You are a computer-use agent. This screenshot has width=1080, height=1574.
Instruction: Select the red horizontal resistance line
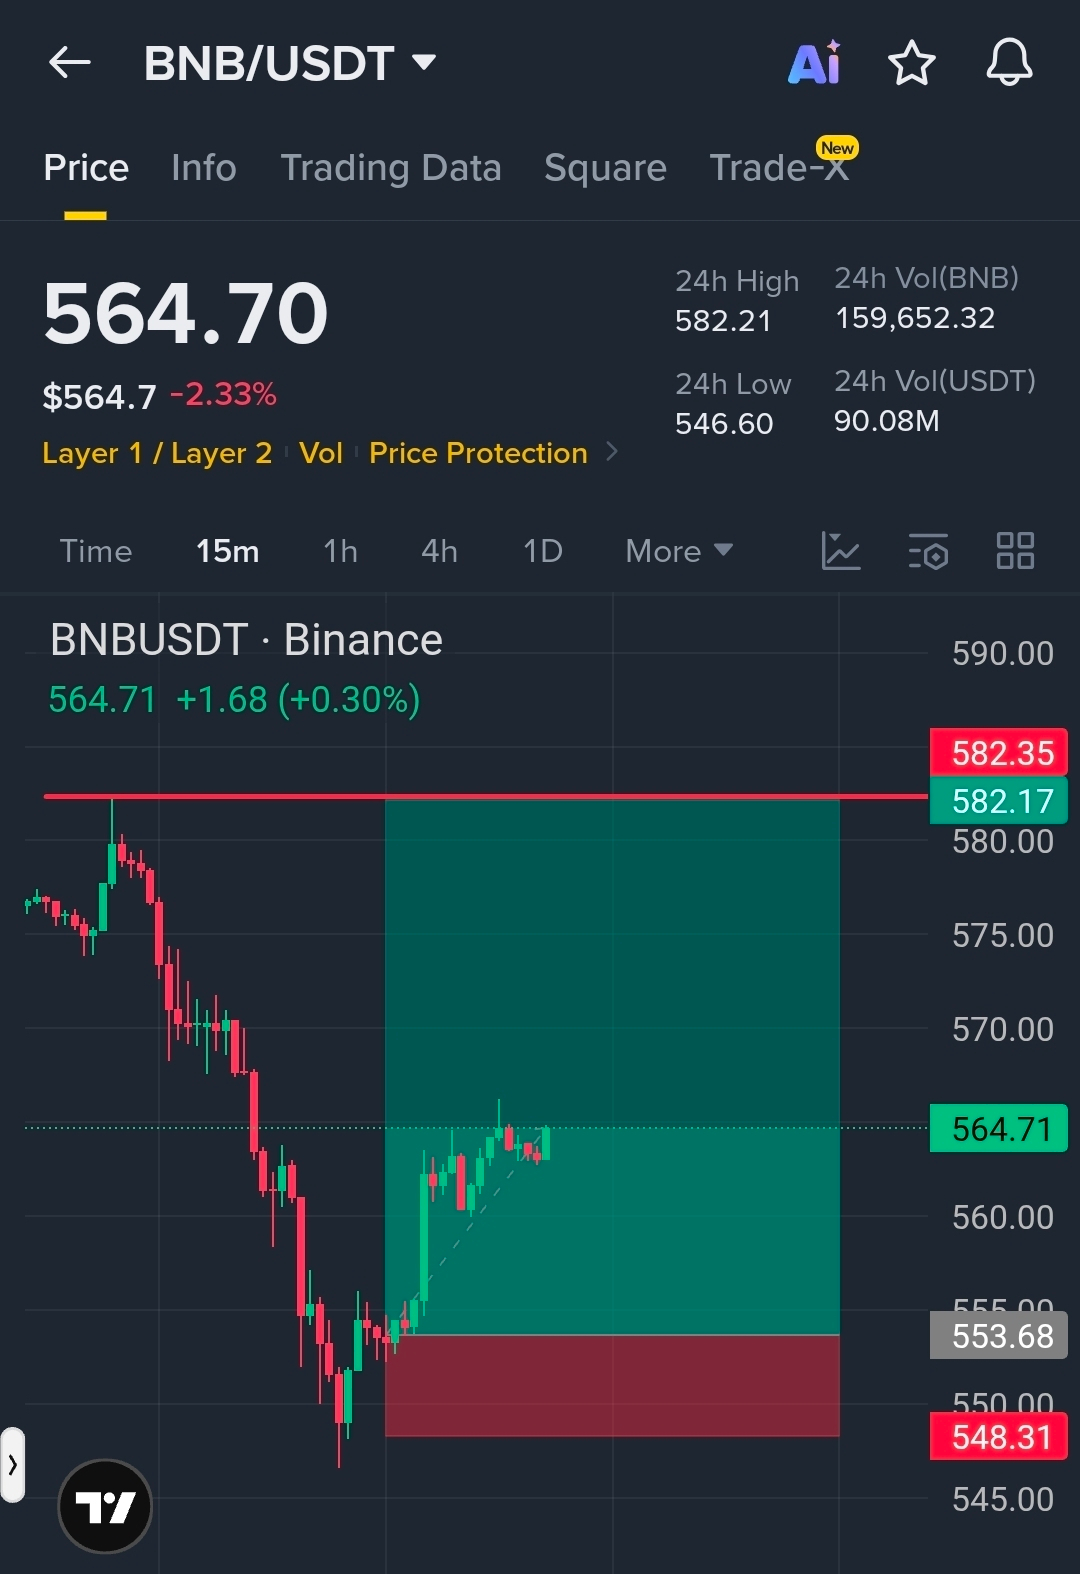point(486,796)
